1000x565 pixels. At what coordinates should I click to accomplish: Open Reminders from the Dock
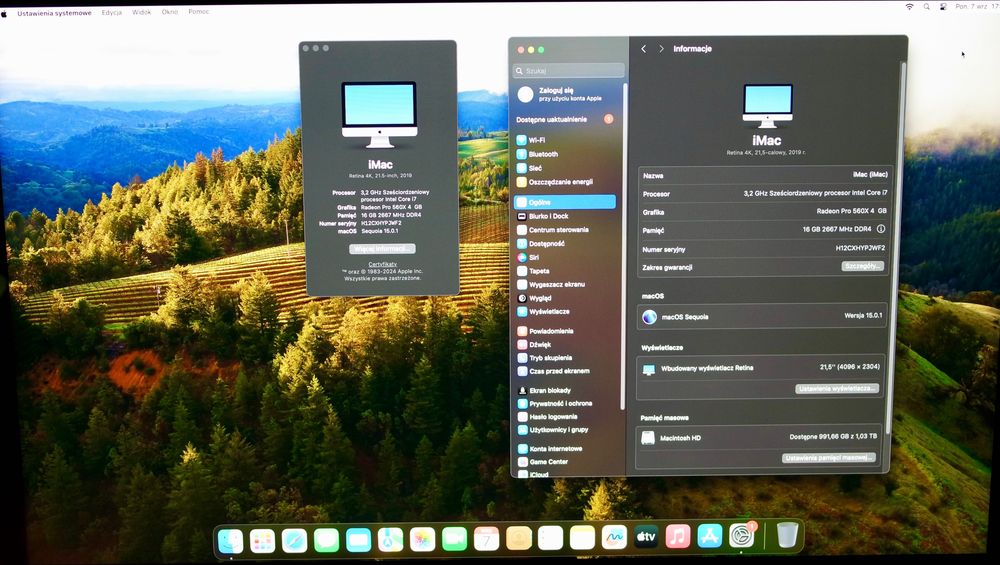[550, 538]
